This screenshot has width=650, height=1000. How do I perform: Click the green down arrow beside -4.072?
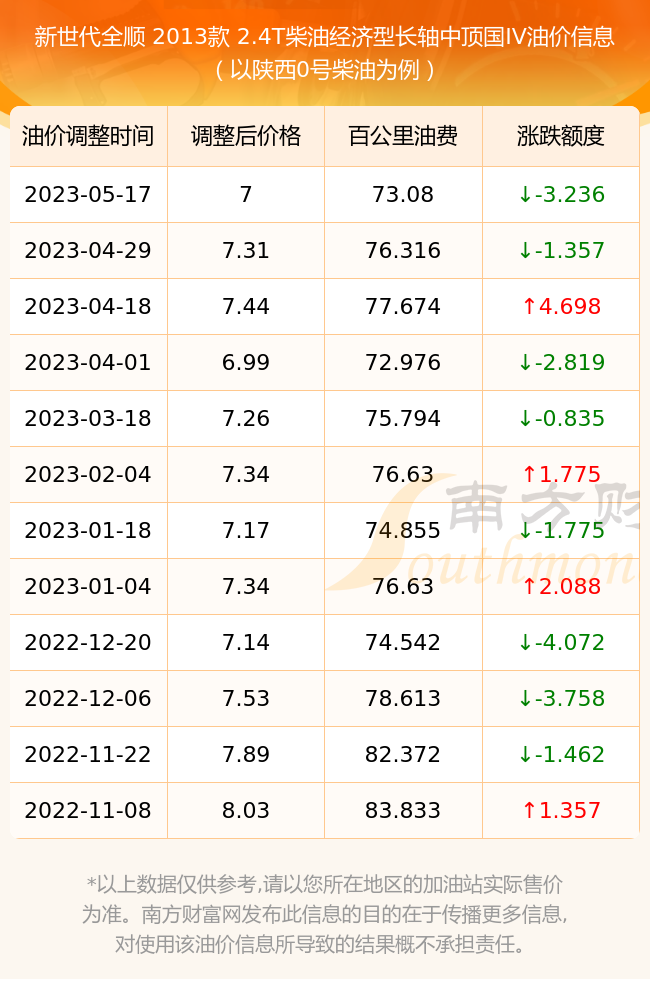click(x=526, y=642)
